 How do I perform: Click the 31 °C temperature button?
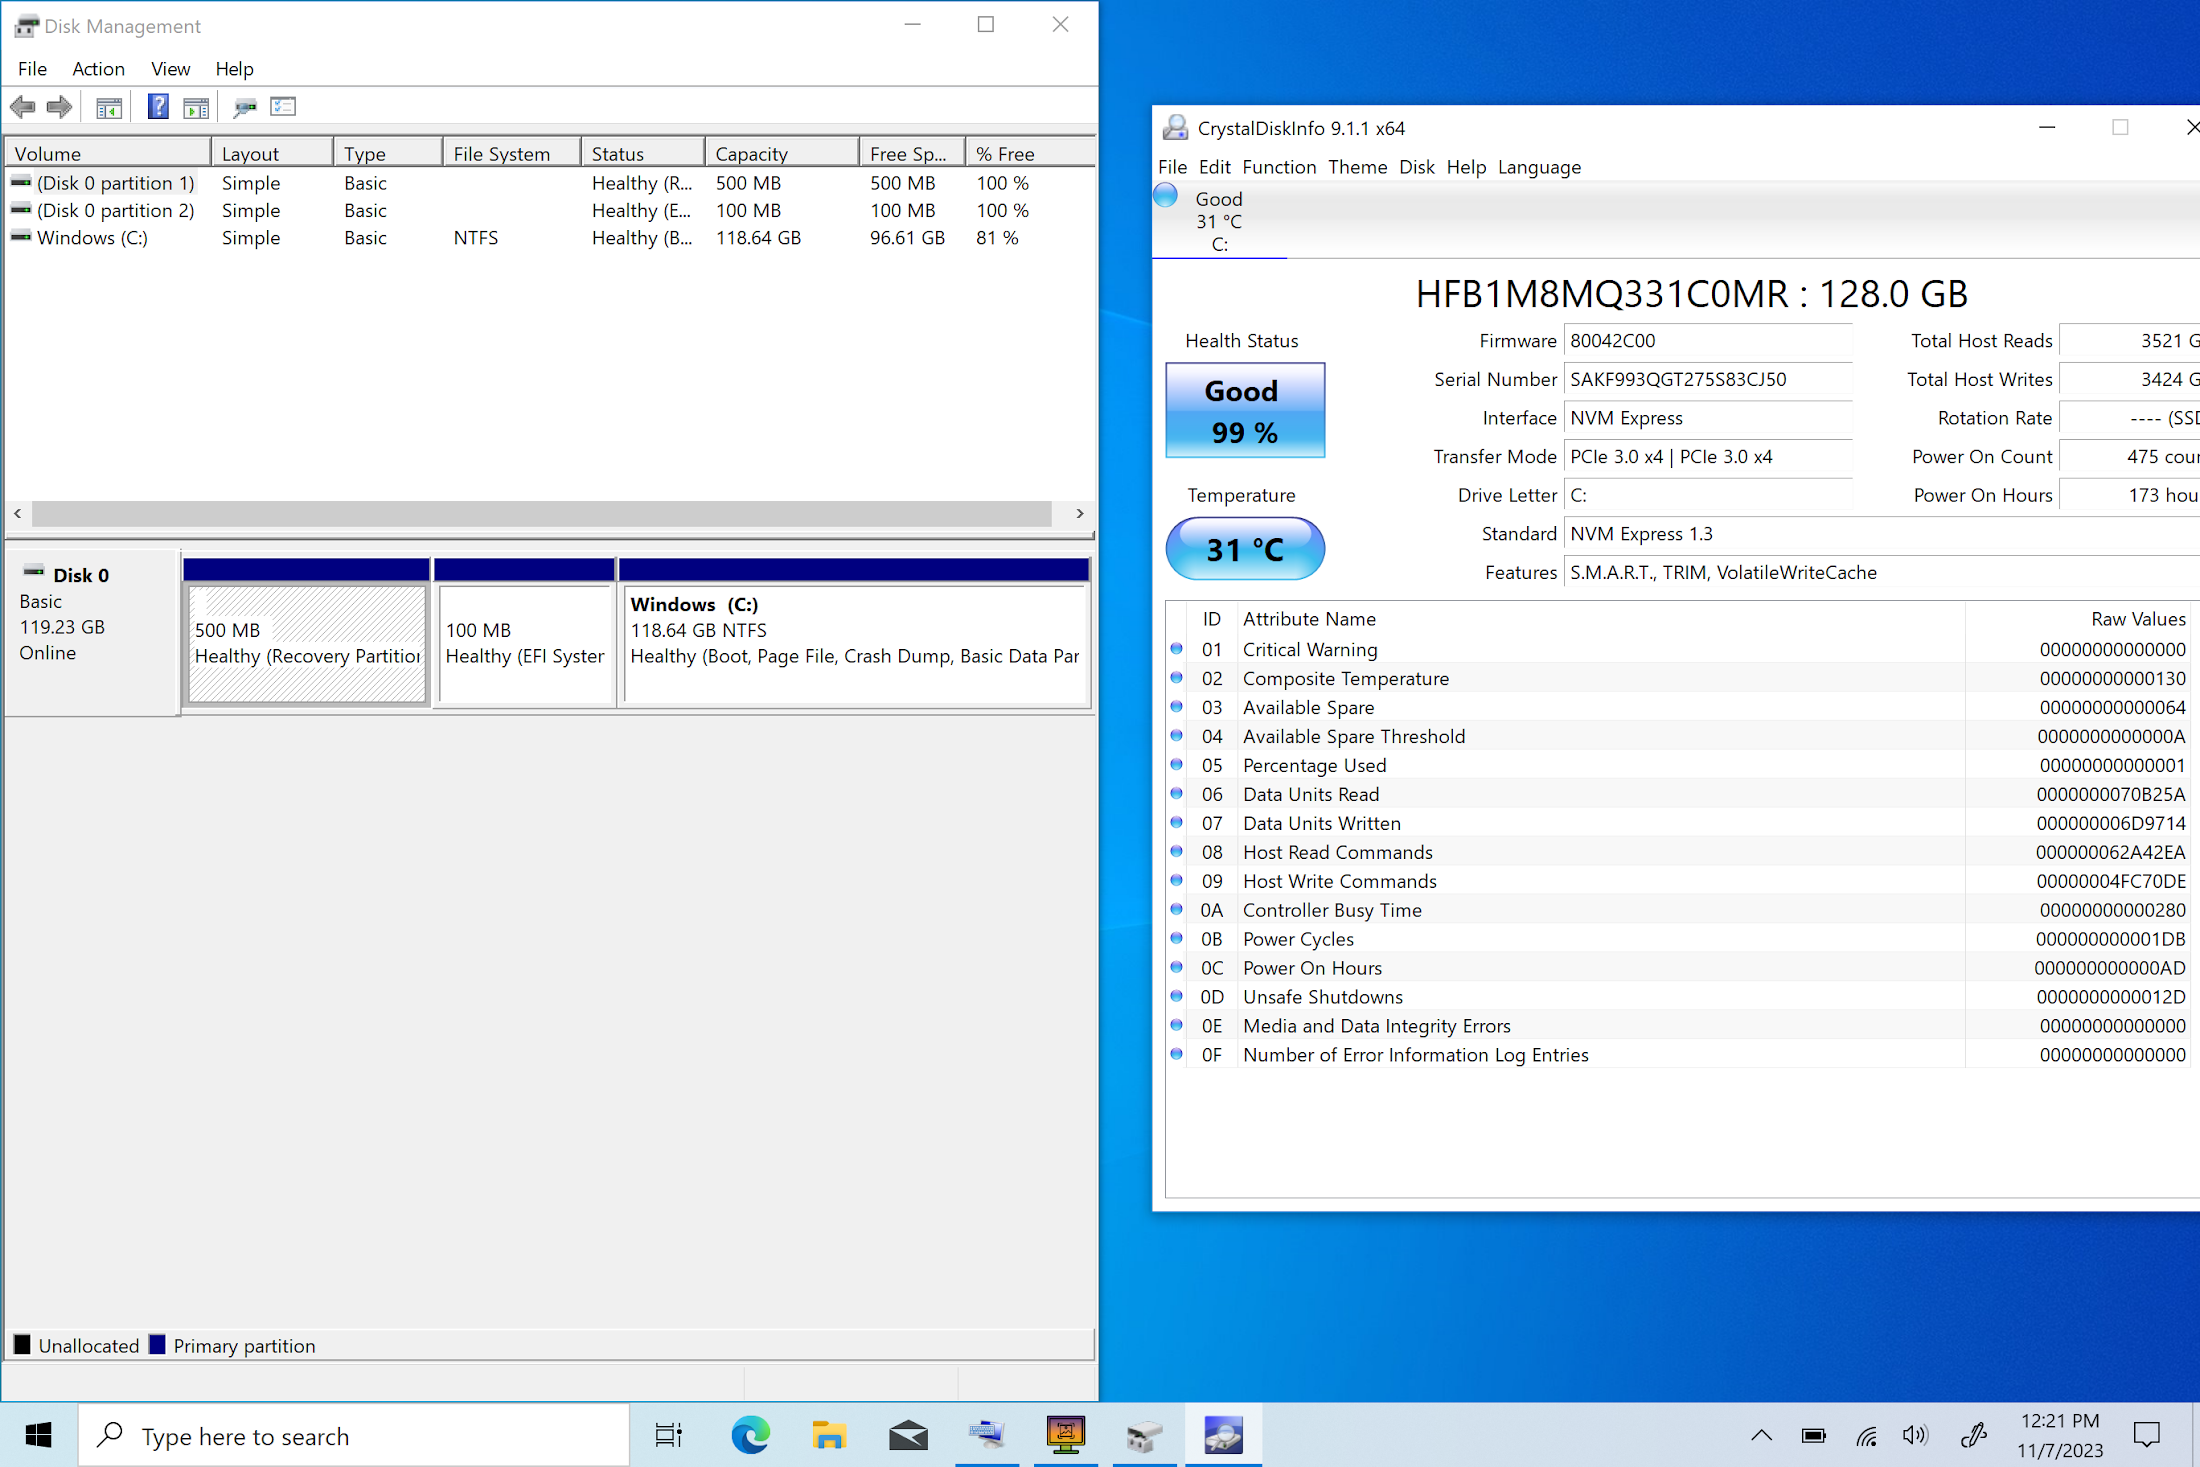[1245, 549]
